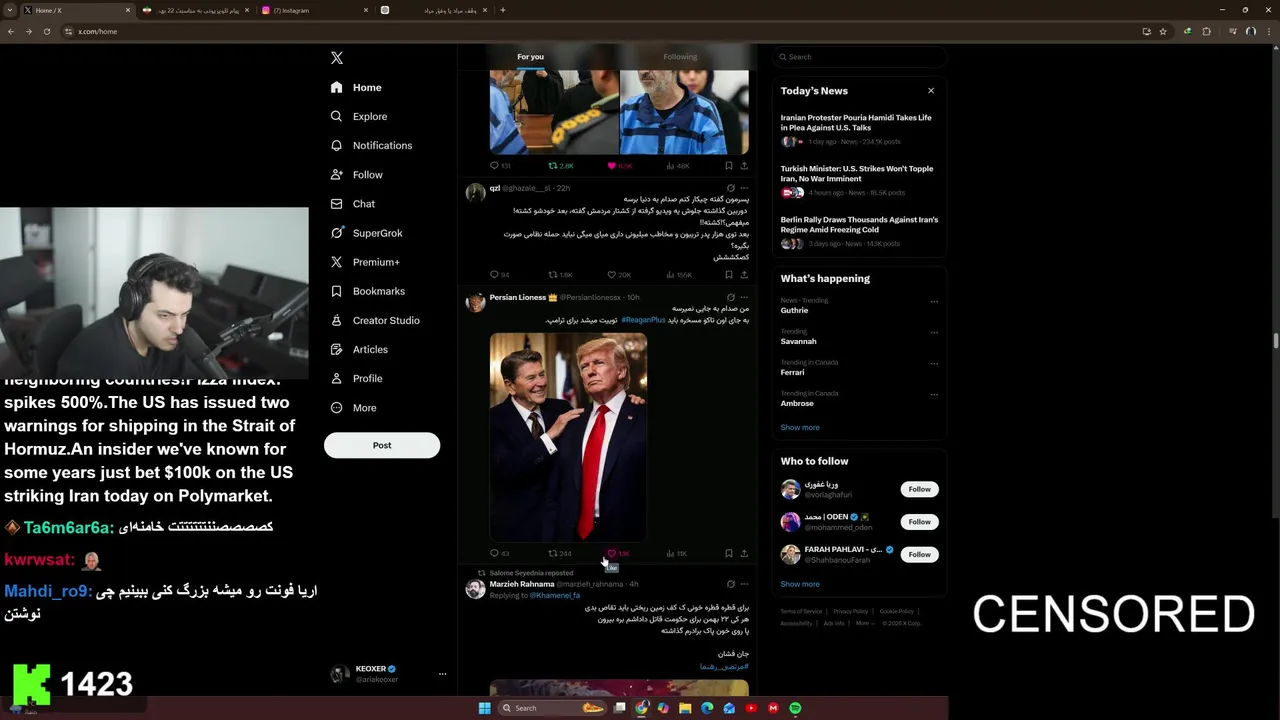
Task: Open Articles from the sidebar
Action: (x=358, y=349)
